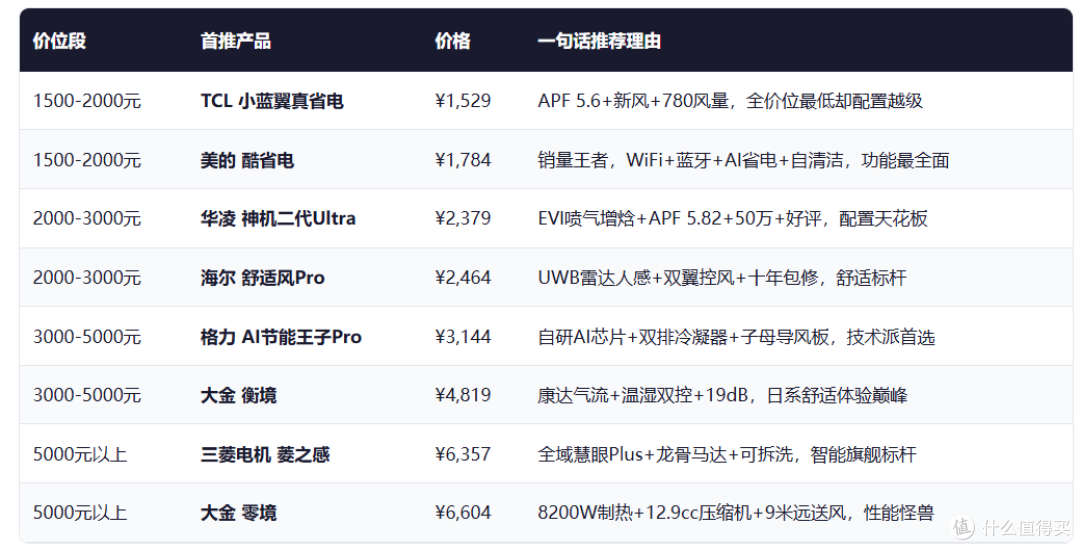Screen dimensions: 1080x550
Task: Select product 格力 AI节能王子Pro
Action: coord(281,337)
